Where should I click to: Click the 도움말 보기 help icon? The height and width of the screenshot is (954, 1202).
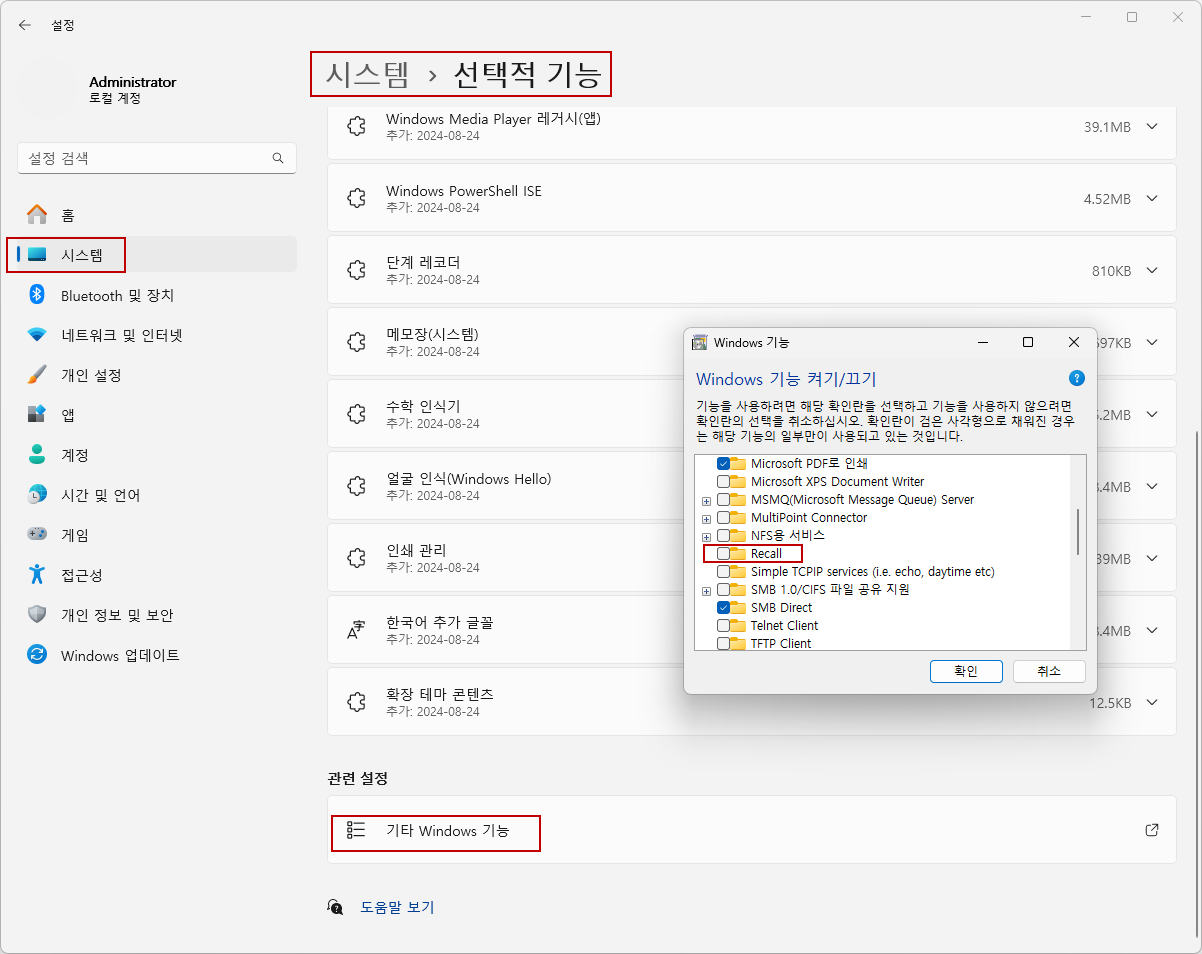[335, 907]
